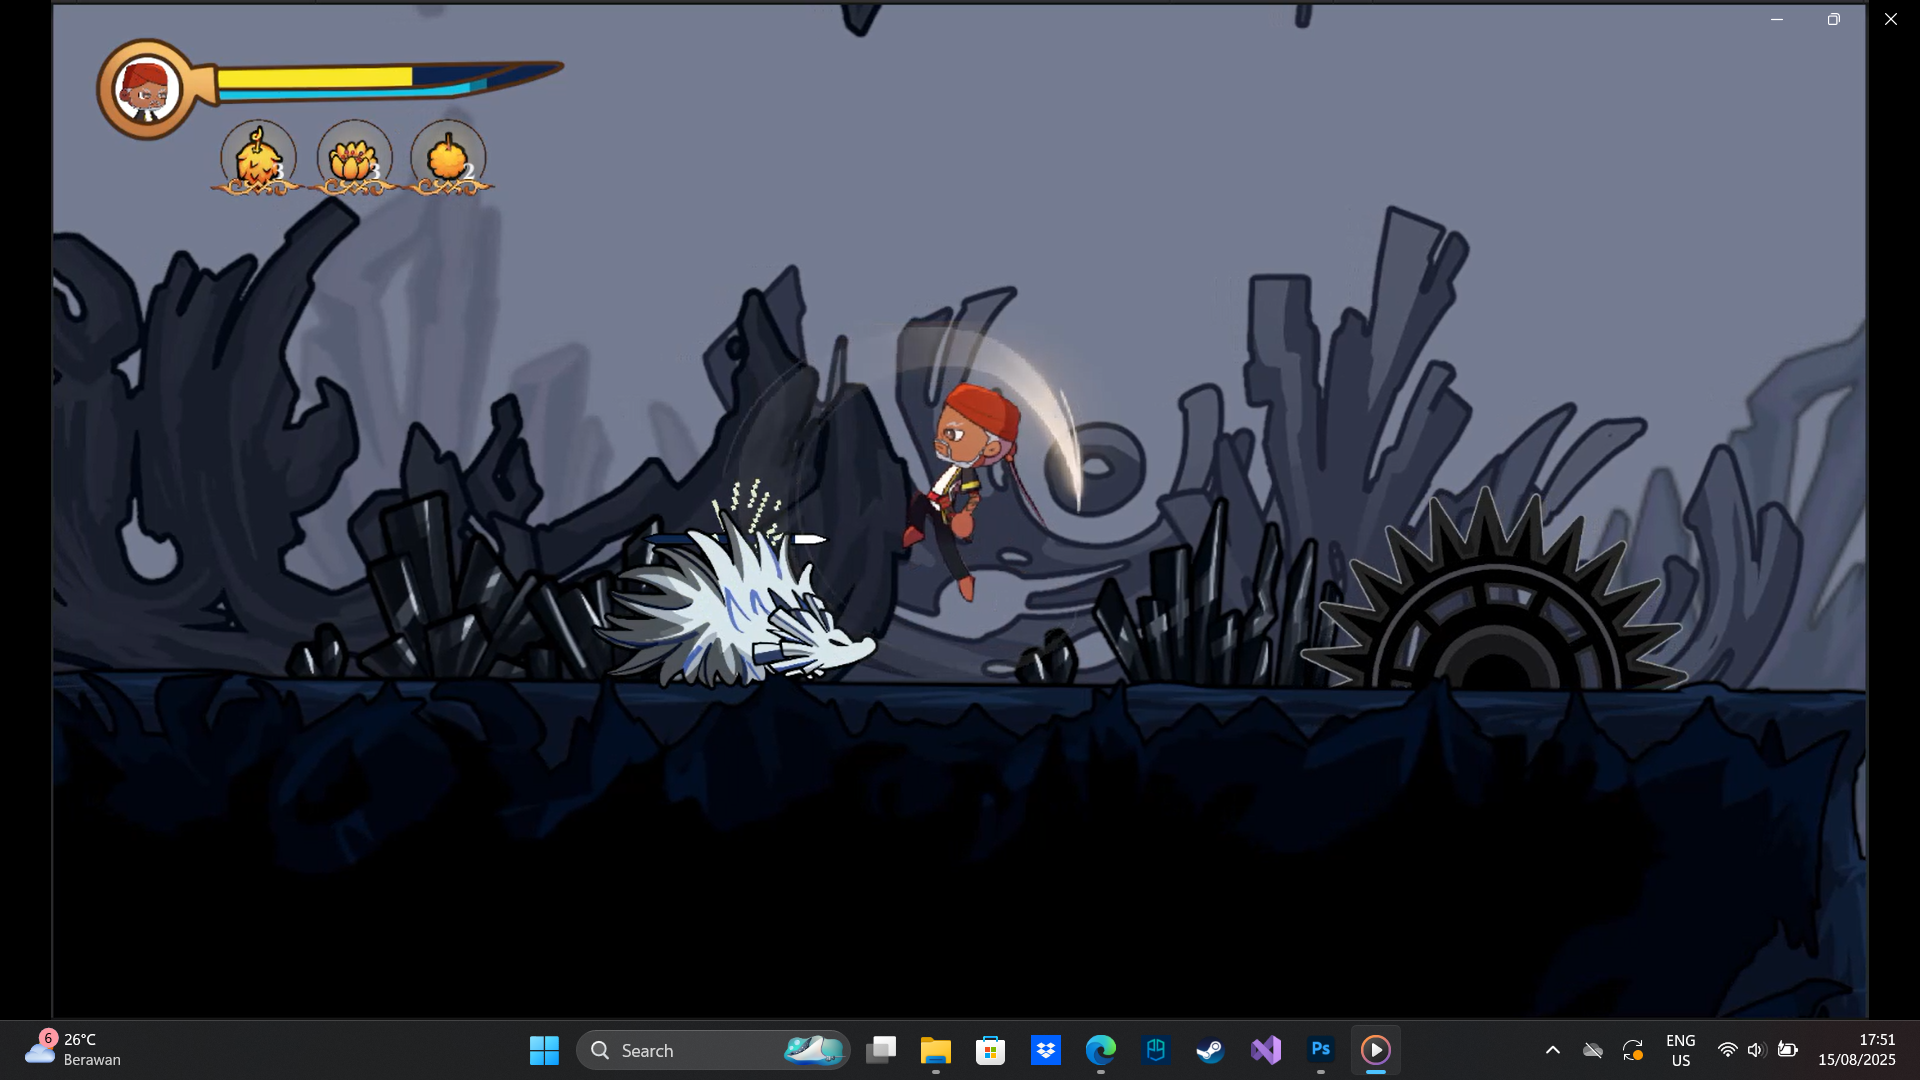Open Task View from the taskbar
The height and width of the screenshot is (1080, 1920).
click(881, 1050)
